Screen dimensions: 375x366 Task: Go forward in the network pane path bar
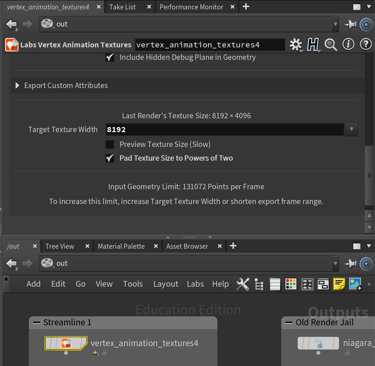[x=27, y=263]
